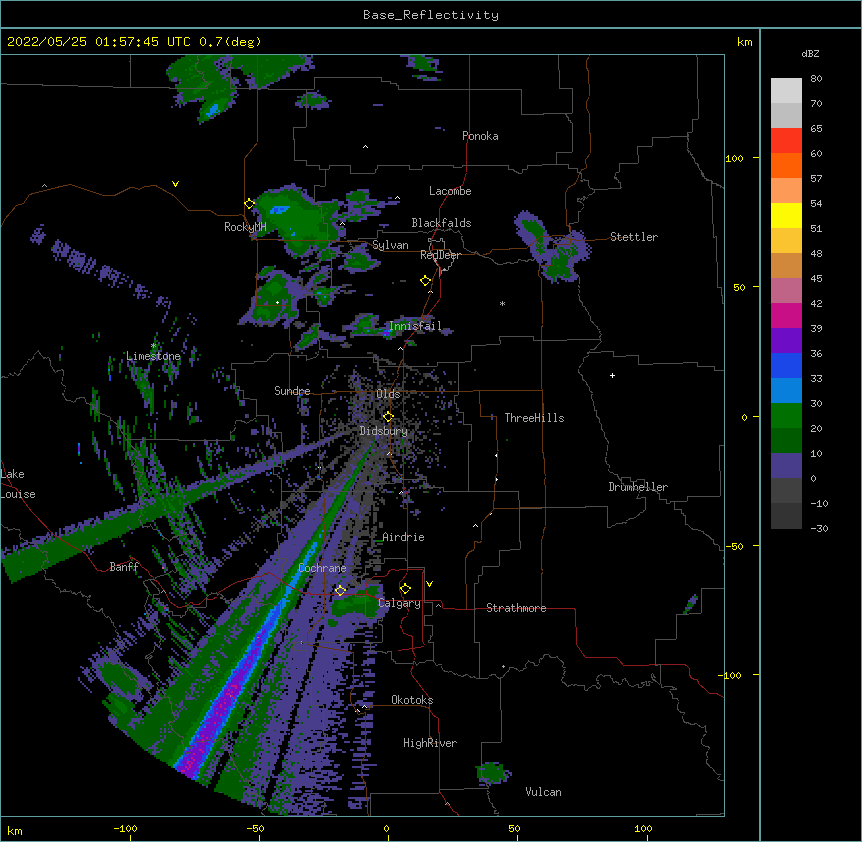Click the yellow diamond marker beside RockyMH
Viewport: 862px width, 842px height.
pyautogui.click(x=250, y=204)
